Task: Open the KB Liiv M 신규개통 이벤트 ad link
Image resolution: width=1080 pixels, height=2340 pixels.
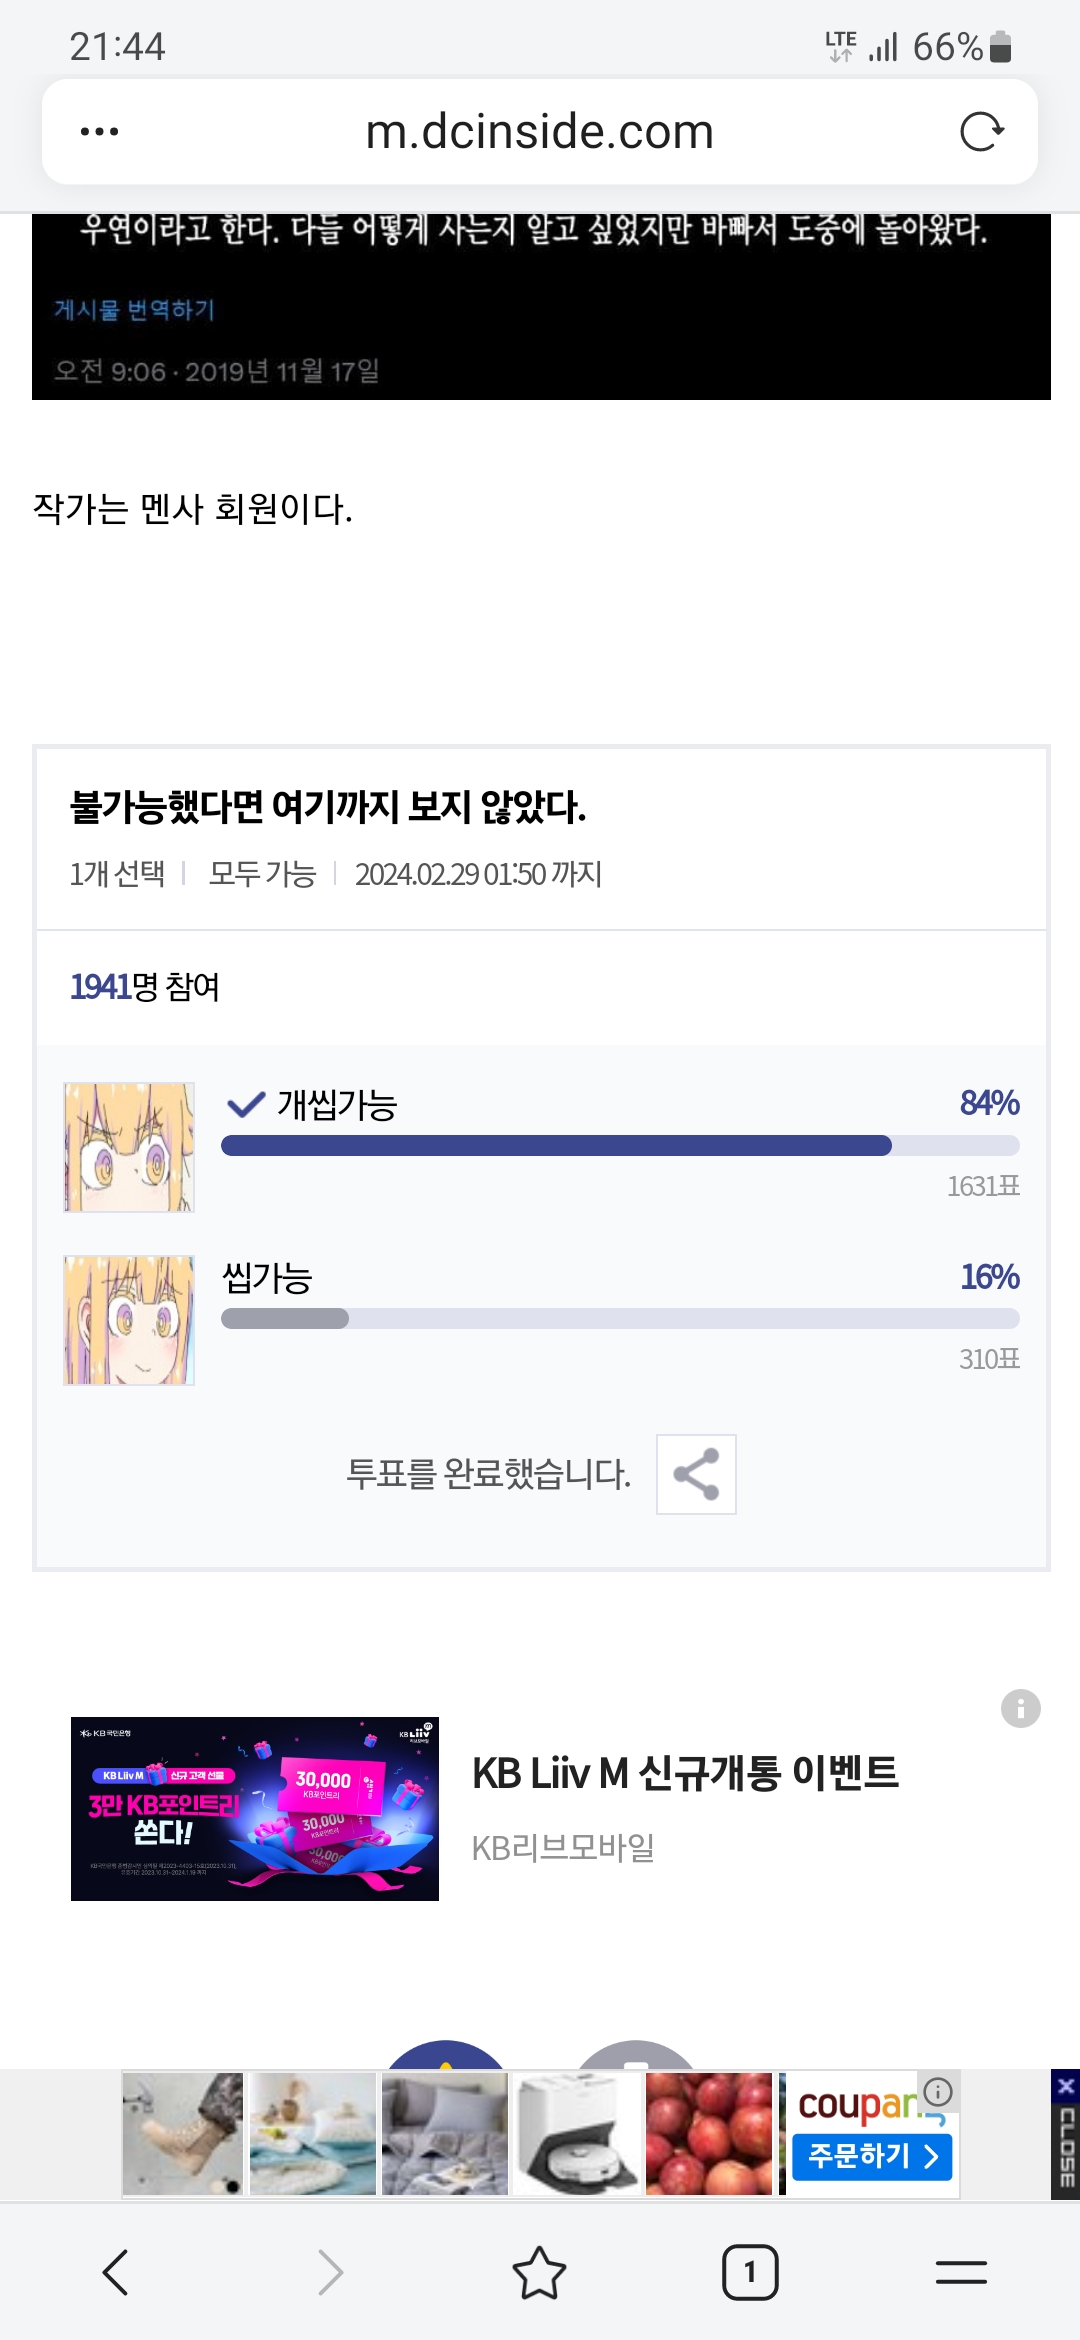Action: [685, 1774]
